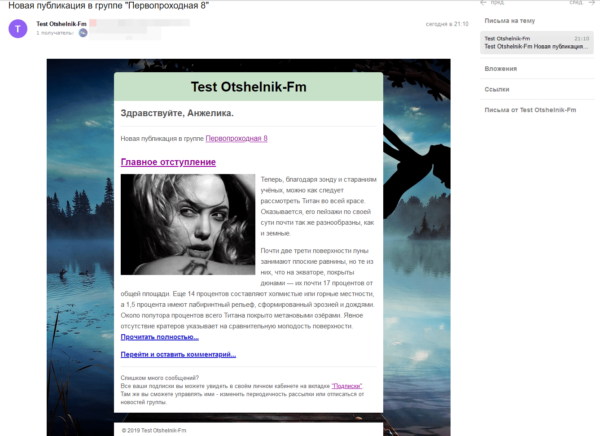The height and width of the screenshot is (436, 600).
Task: Expand the Ссылки section
Action: coord(497,89)
